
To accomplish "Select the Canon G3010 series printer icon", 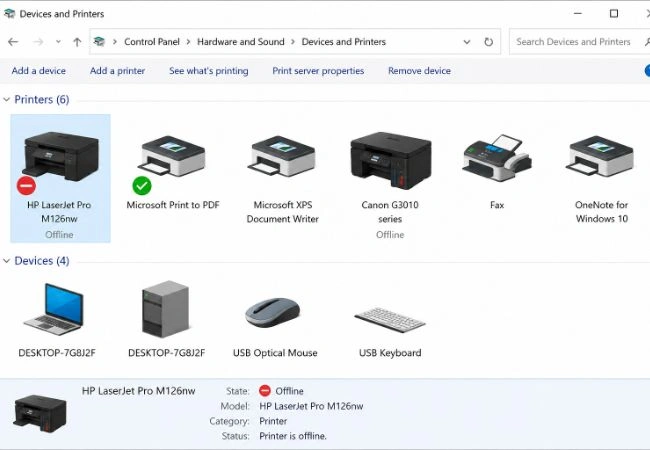I will click(x=390, y=160).
